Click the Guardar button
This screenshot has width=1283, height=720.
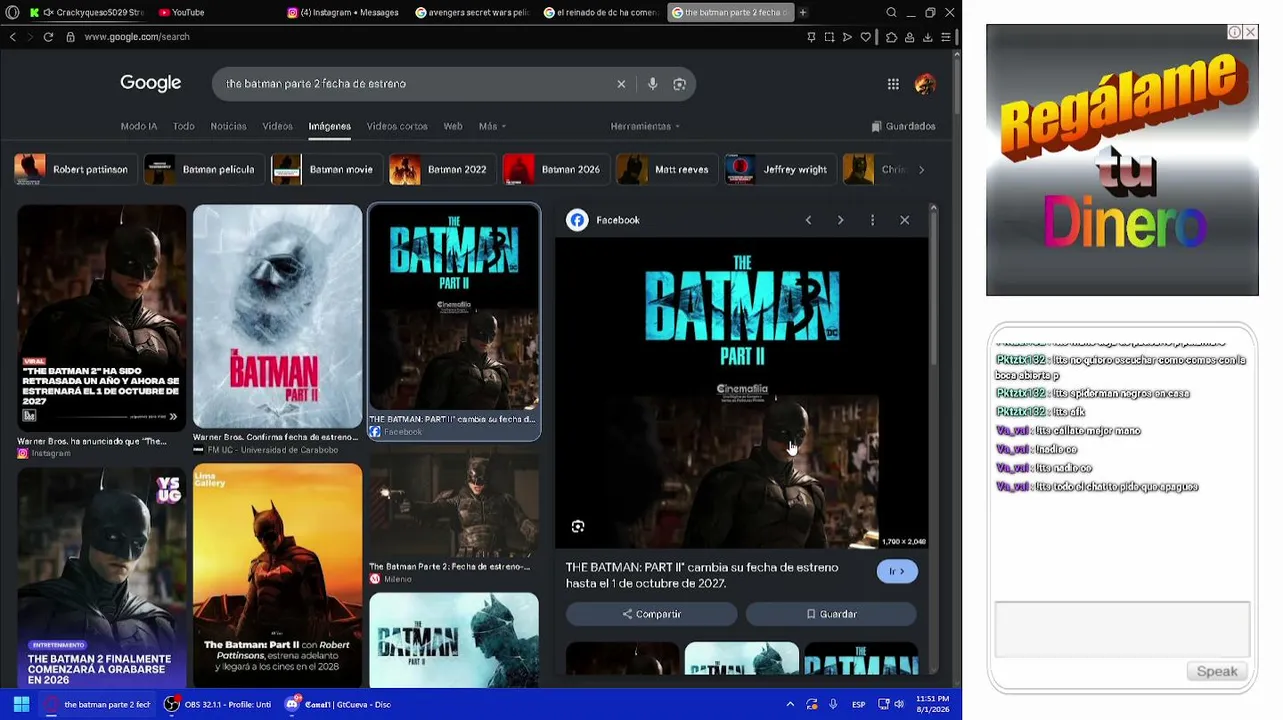point(831,614)
